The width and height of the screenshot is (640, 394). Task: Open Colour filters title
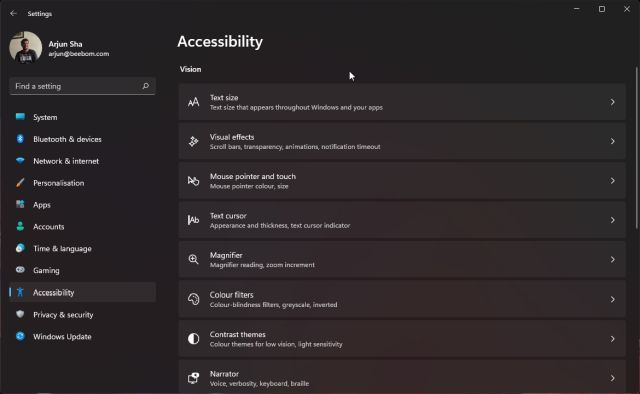point(231,295)
